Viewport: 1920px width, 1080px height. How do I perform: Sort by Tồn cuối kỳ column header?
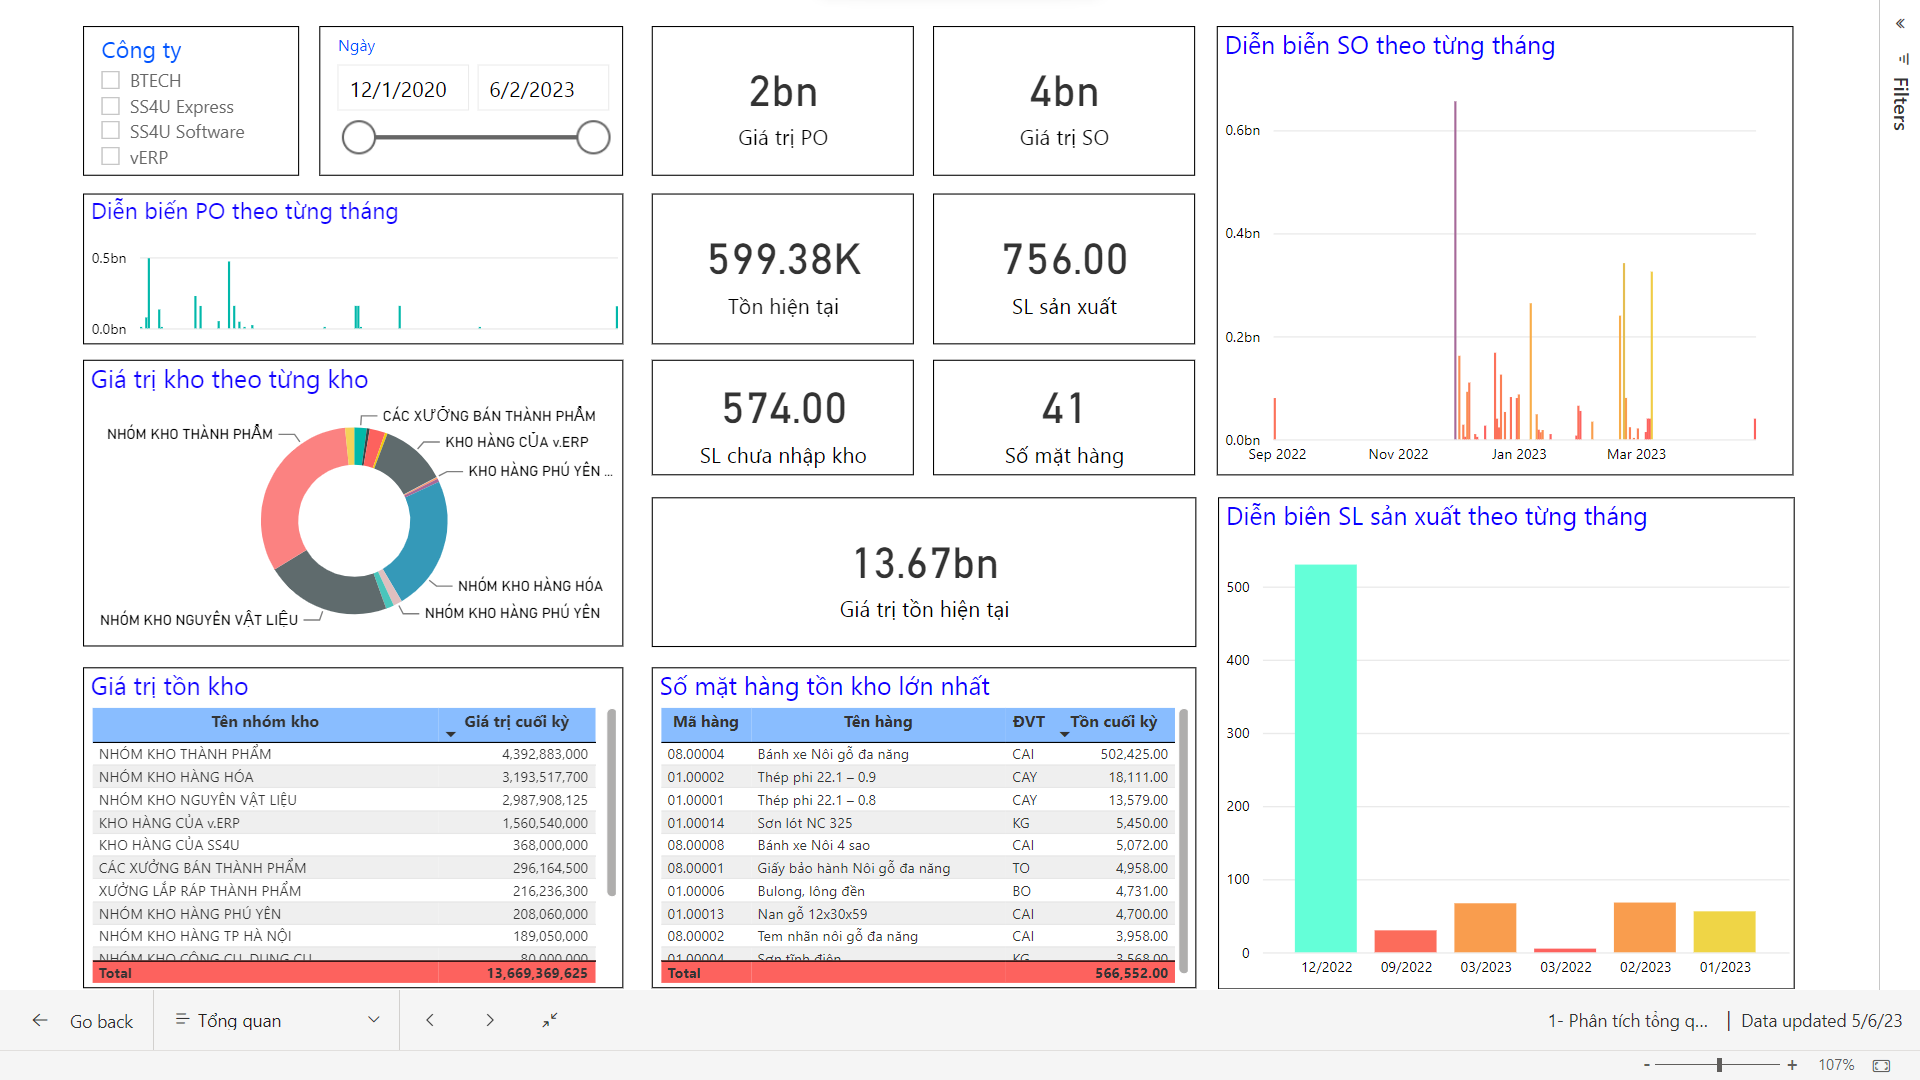1113,722
